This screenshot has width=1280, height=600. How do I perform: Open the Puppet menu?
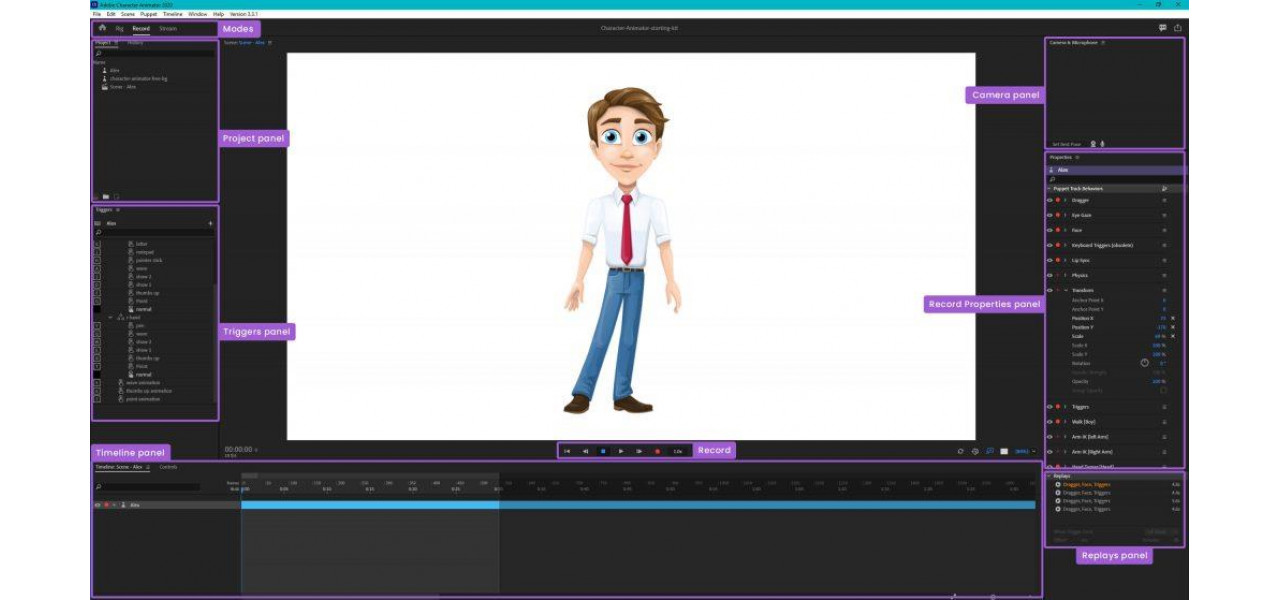[x=148, y=14]
